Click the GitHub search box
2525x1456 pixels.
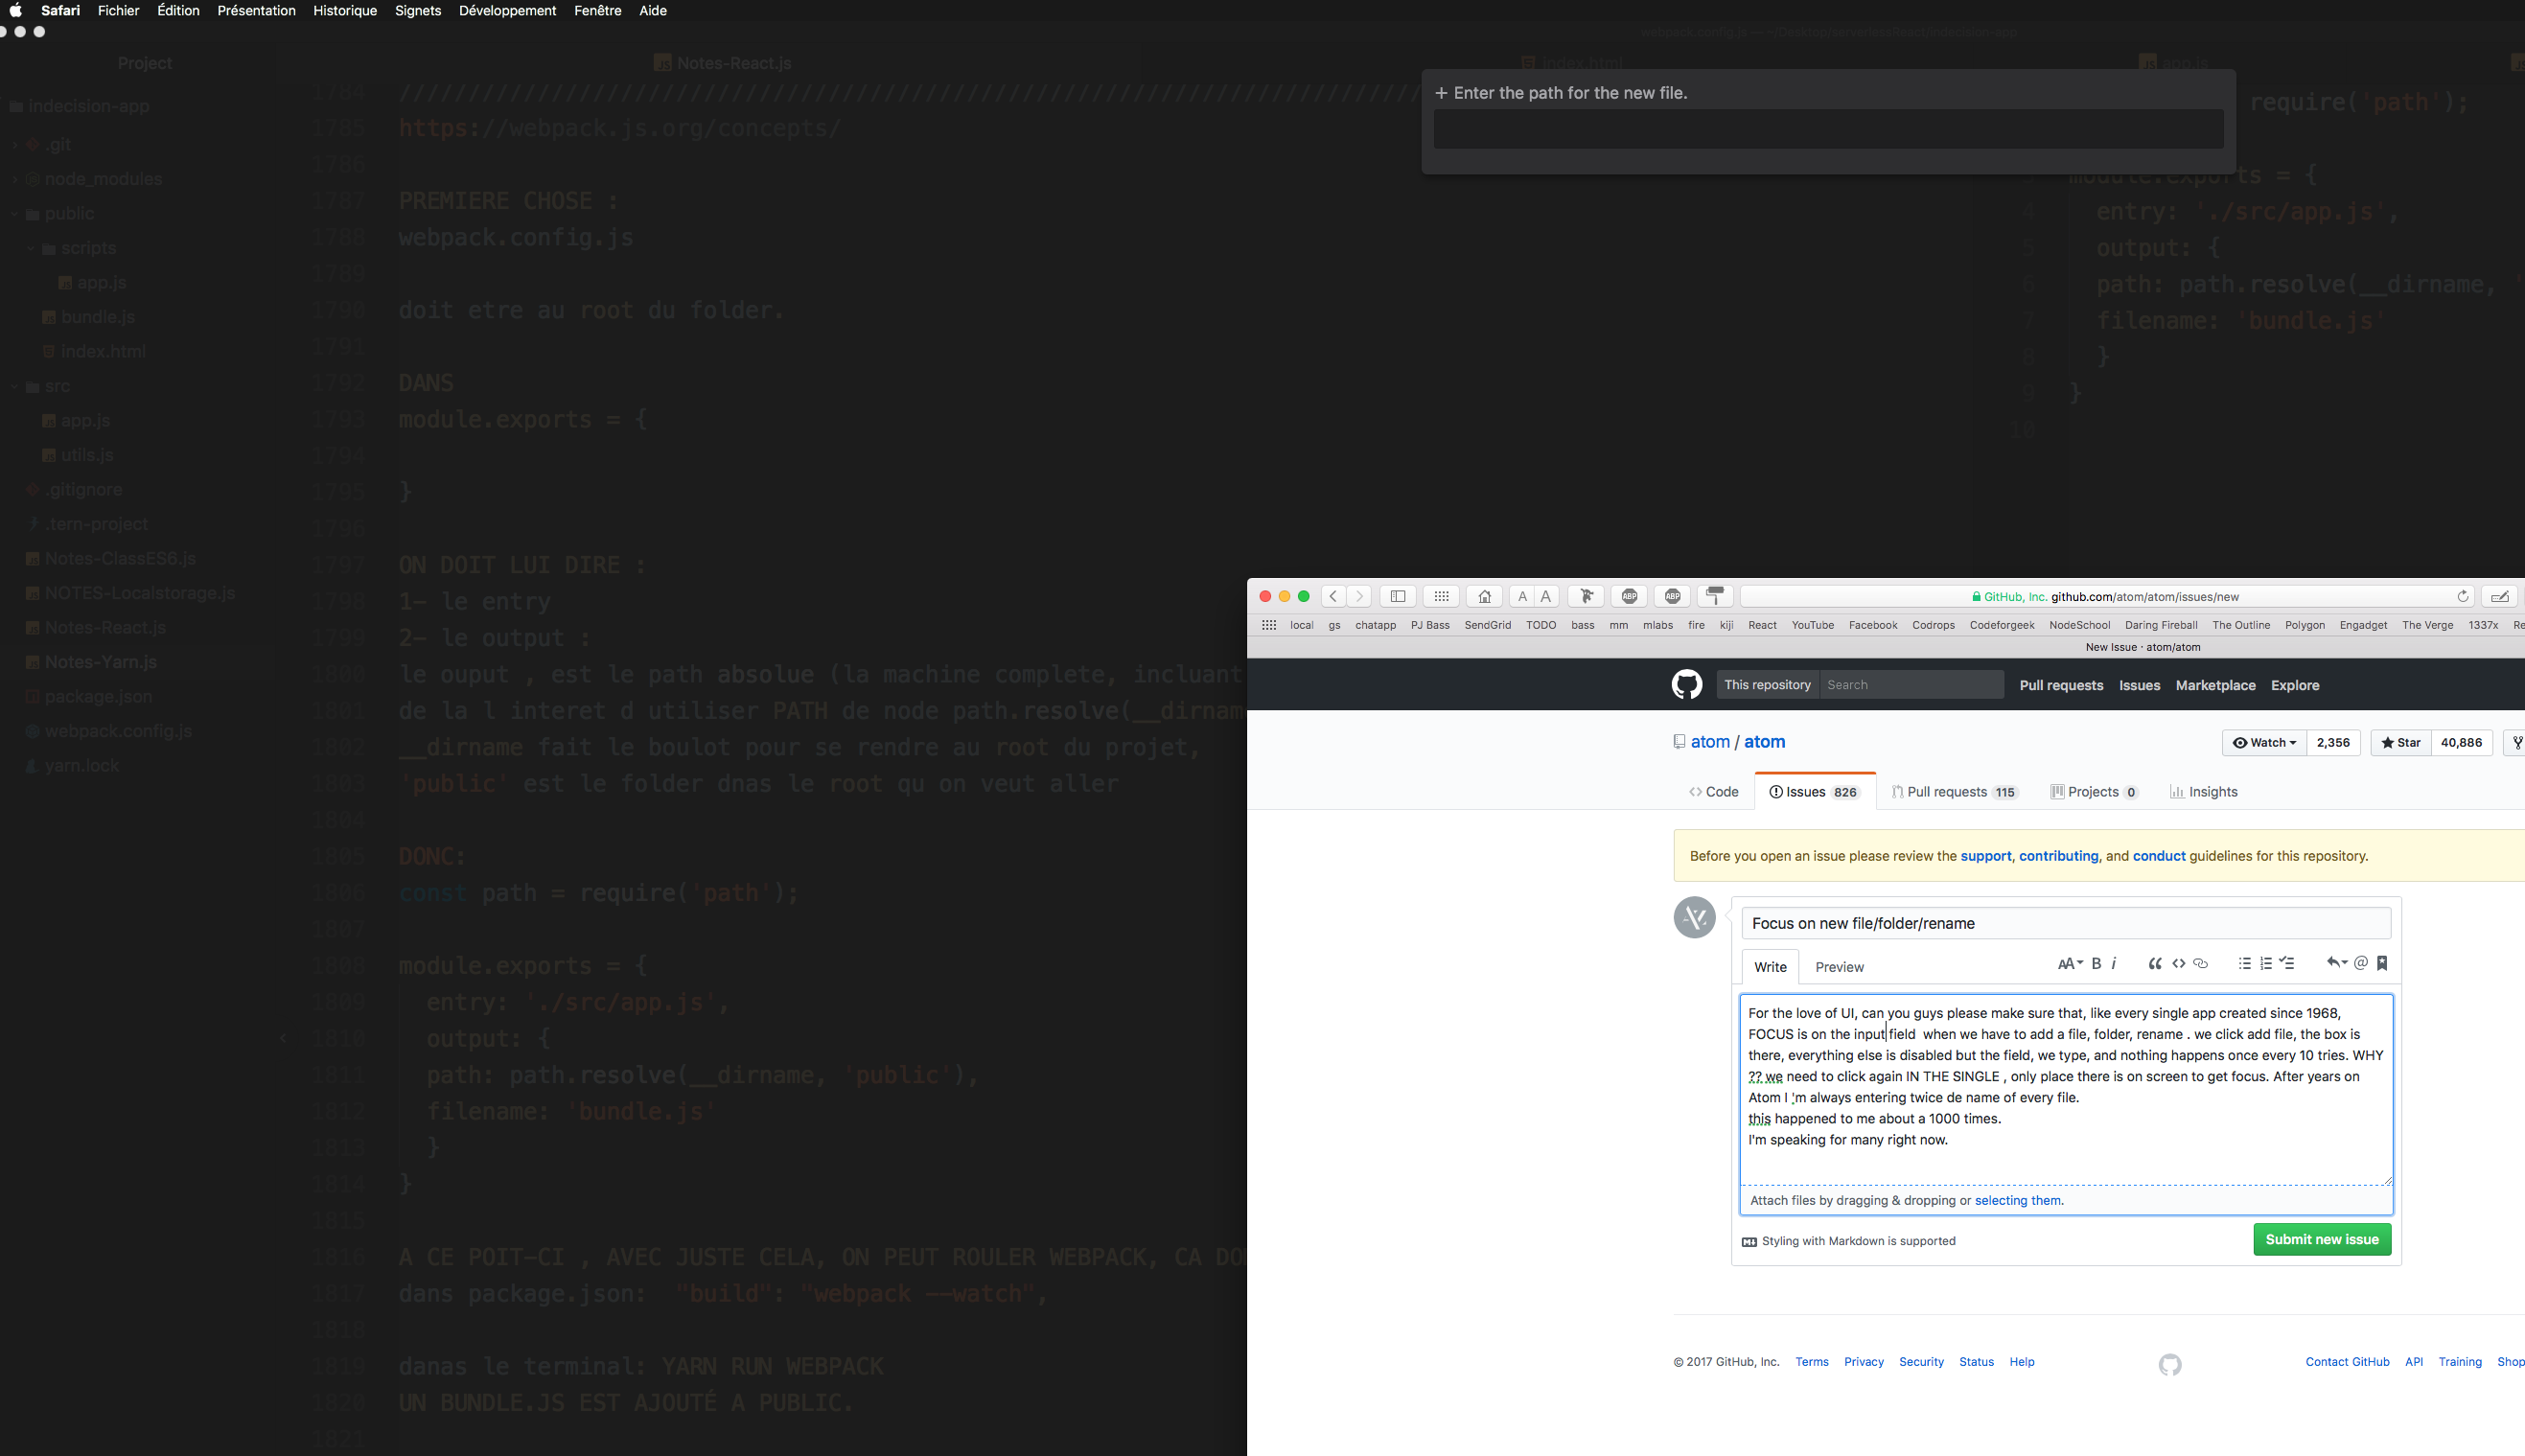1911,685
